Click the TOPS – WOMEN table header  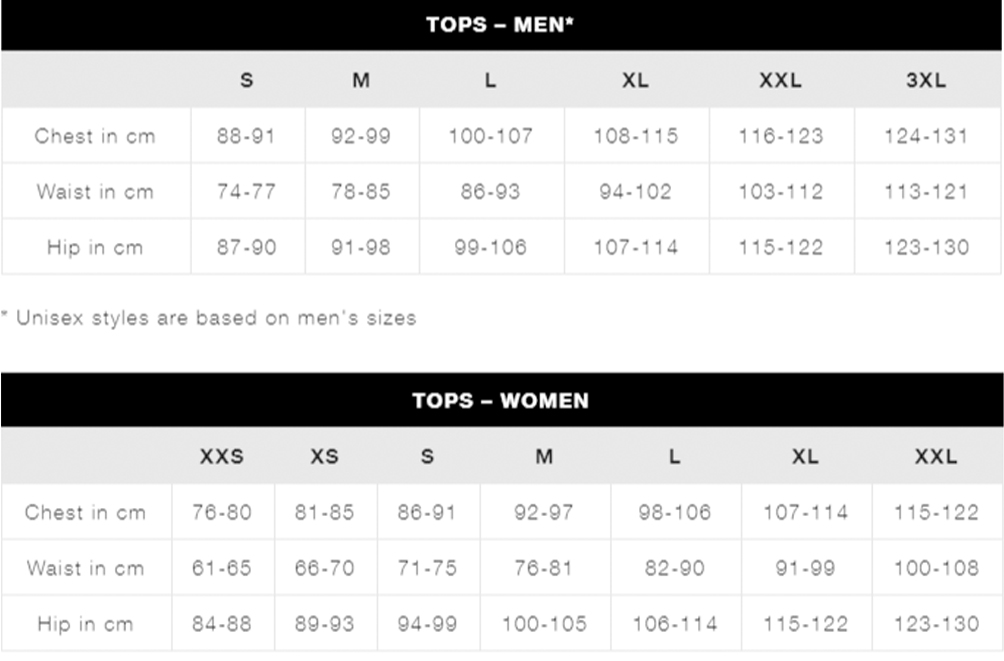coord(500,401)
